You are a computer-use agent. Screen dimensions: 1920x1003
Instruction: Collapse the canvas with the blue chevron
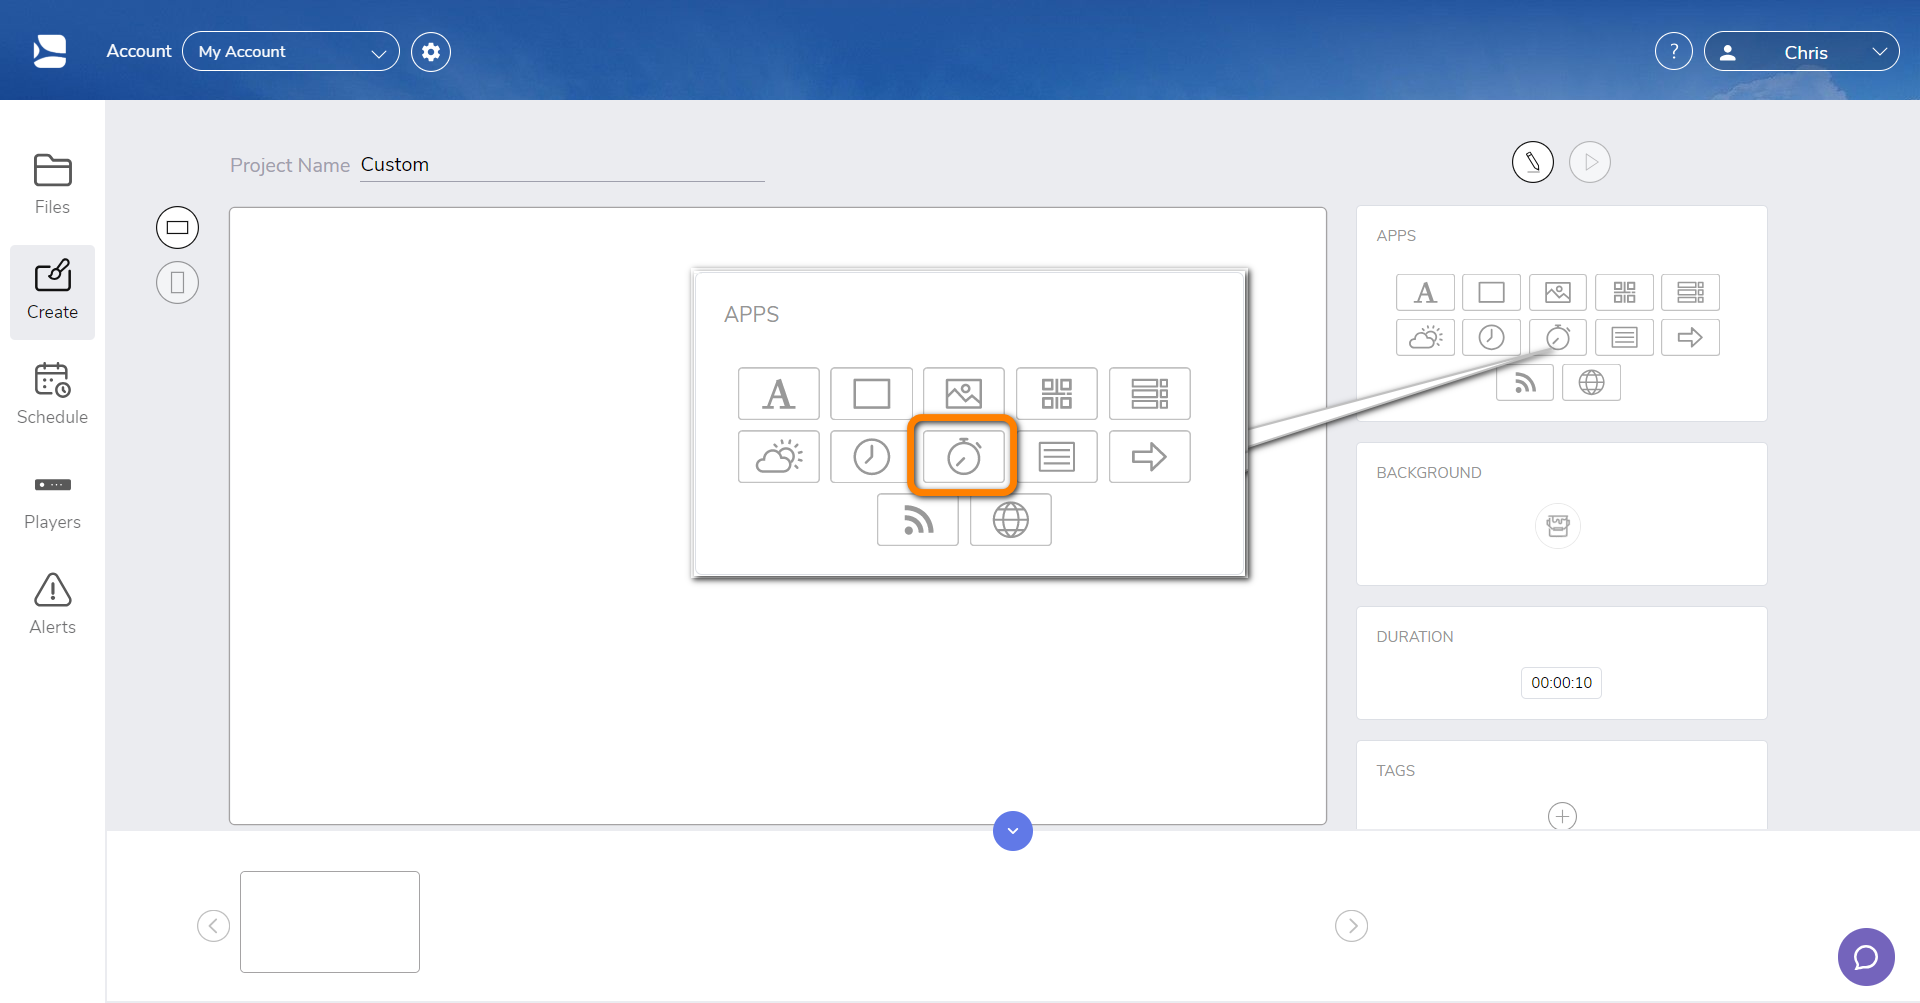point(1013,831)
